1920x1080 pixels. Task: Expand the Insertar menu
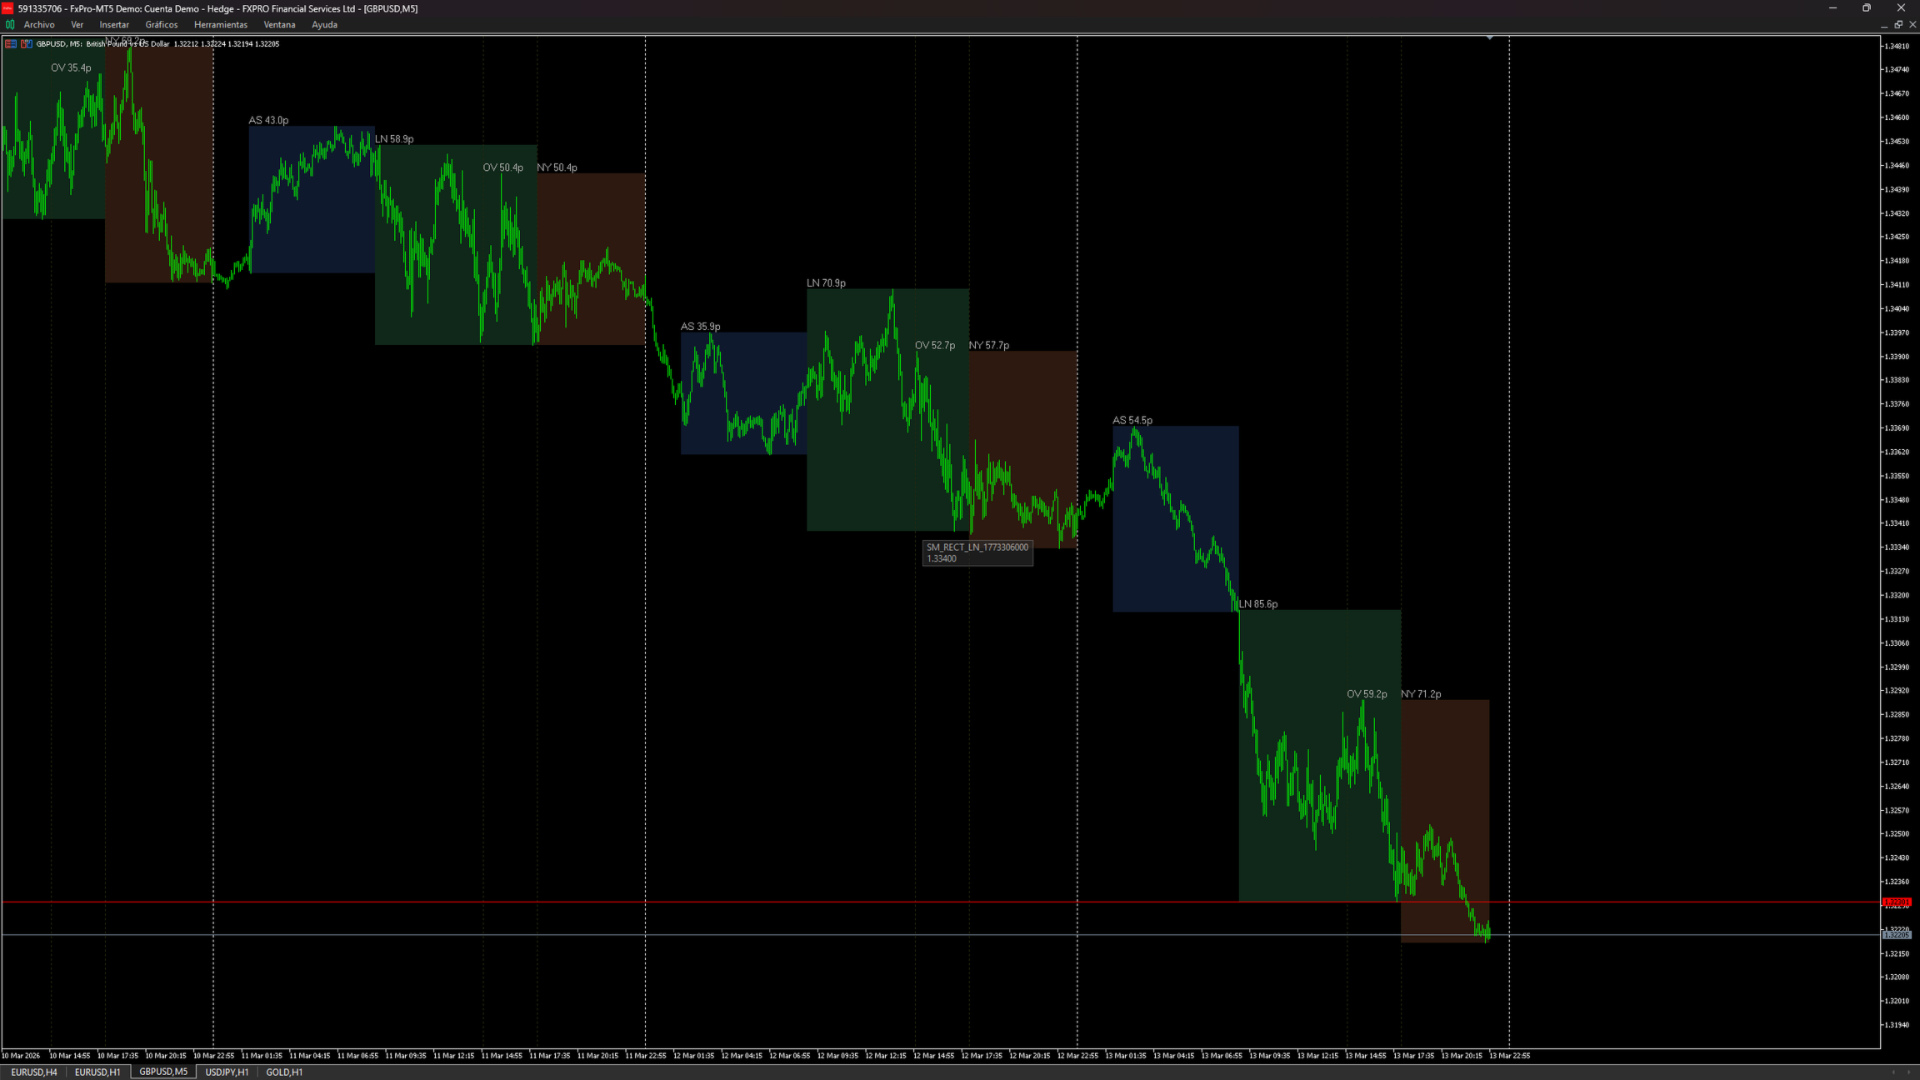[x=114, y=25]
